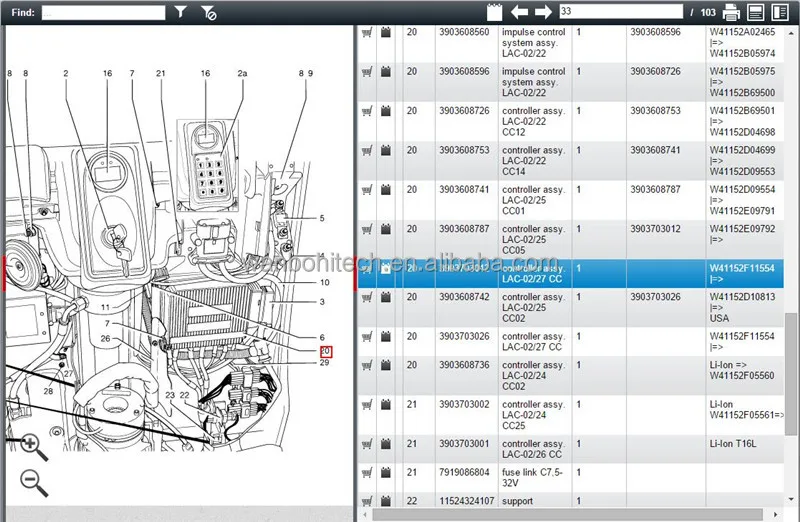Screen dimensions: 800x522
Task: Switch to the side-by-side layout view
Action: pos(780,12)
